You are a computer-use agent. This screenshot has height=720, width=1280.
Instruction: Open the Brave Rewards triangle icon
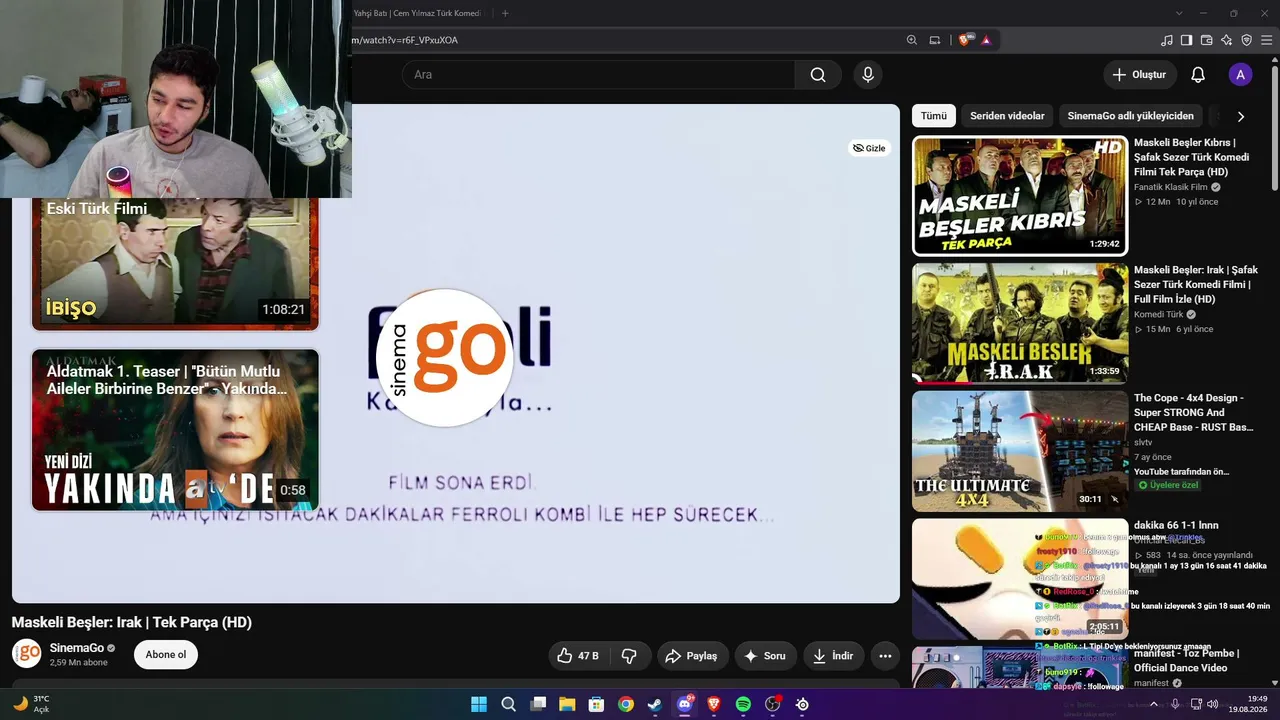click(986, 40)
